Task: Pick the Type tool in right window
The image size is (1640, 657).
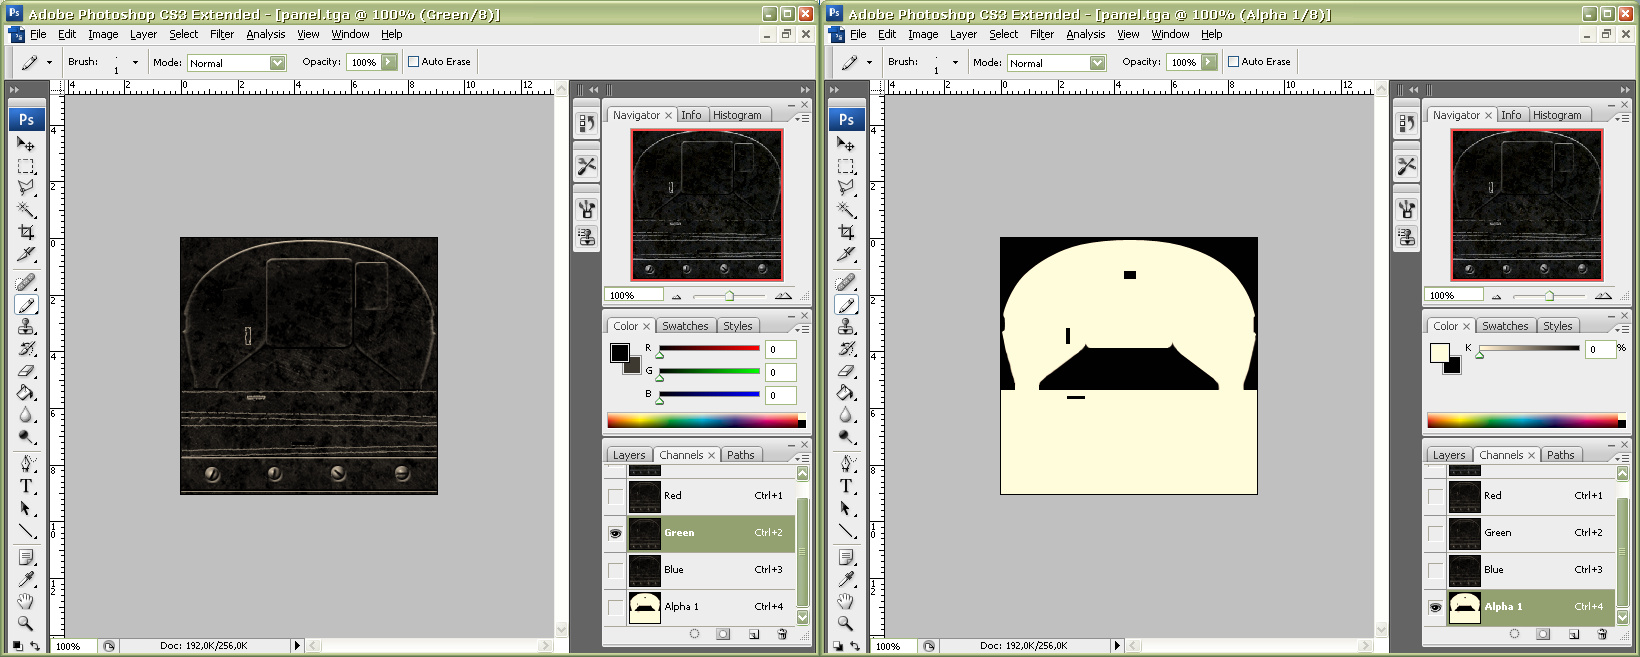Action: (x=846, y=486)
